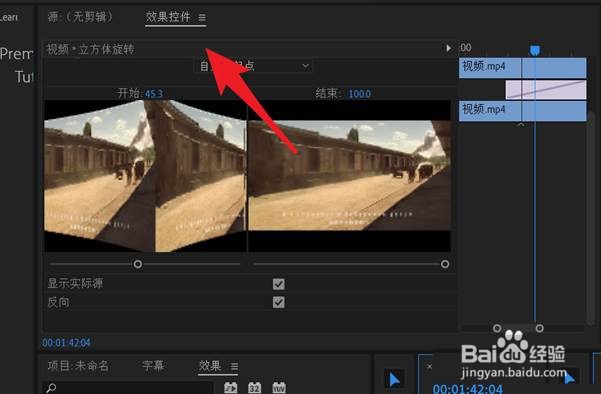Filter by 32-bit color effects icon
Screen dimensions: 601x394
(255, 388)
